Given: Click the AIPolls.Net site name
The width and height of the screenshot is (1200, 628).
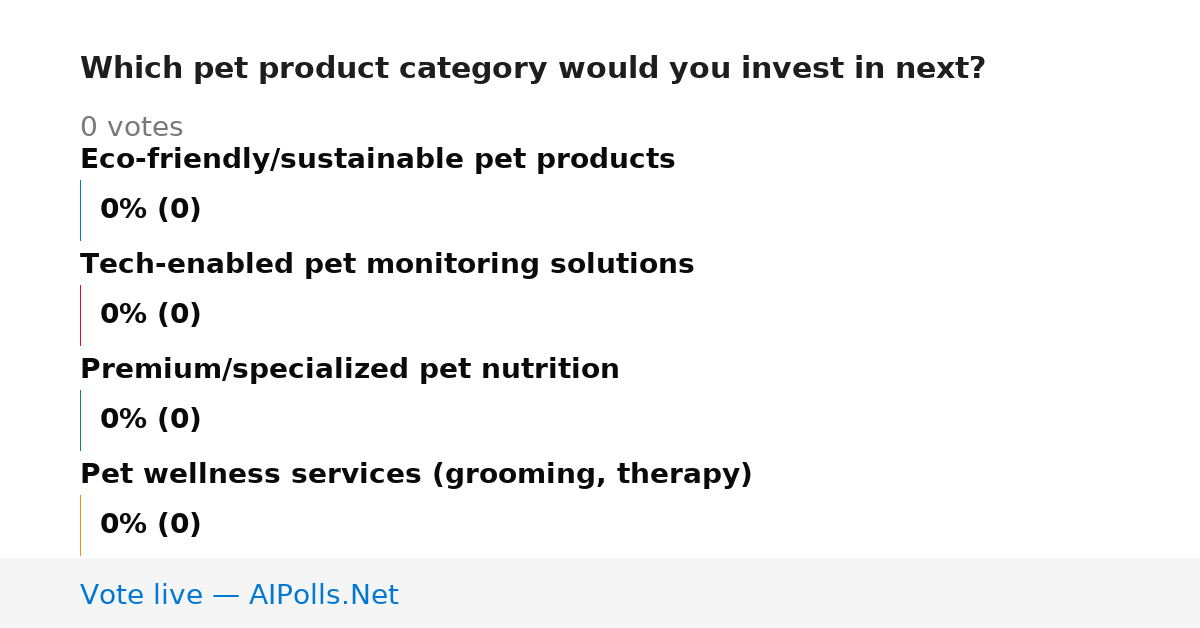Looking at the screenshot, I should coord(323,596).
